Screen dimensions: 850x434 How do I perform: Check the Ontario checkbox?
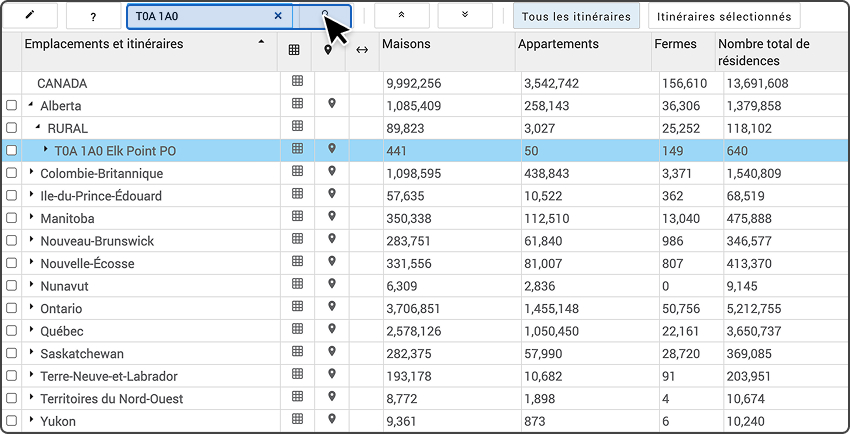coord(12,309)
